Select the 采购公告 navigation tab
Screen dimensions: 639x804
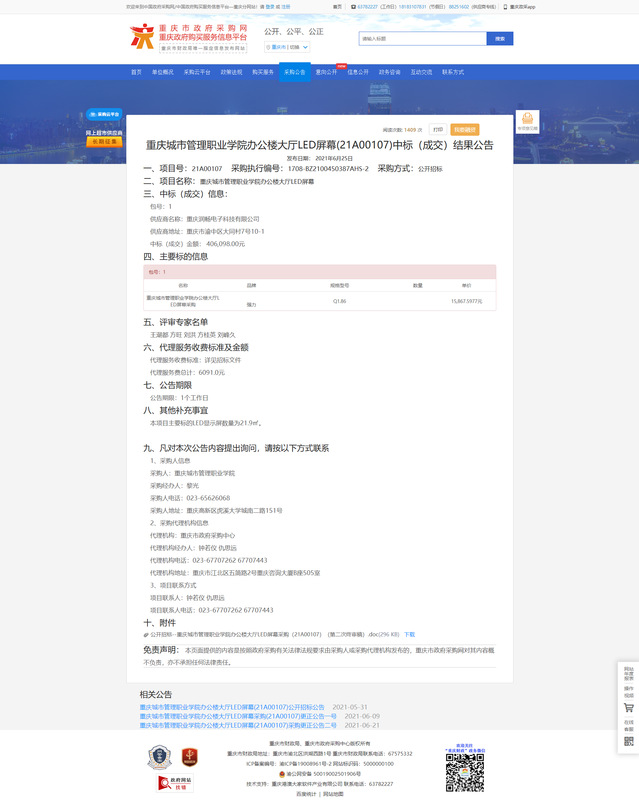tap(294, 72)
